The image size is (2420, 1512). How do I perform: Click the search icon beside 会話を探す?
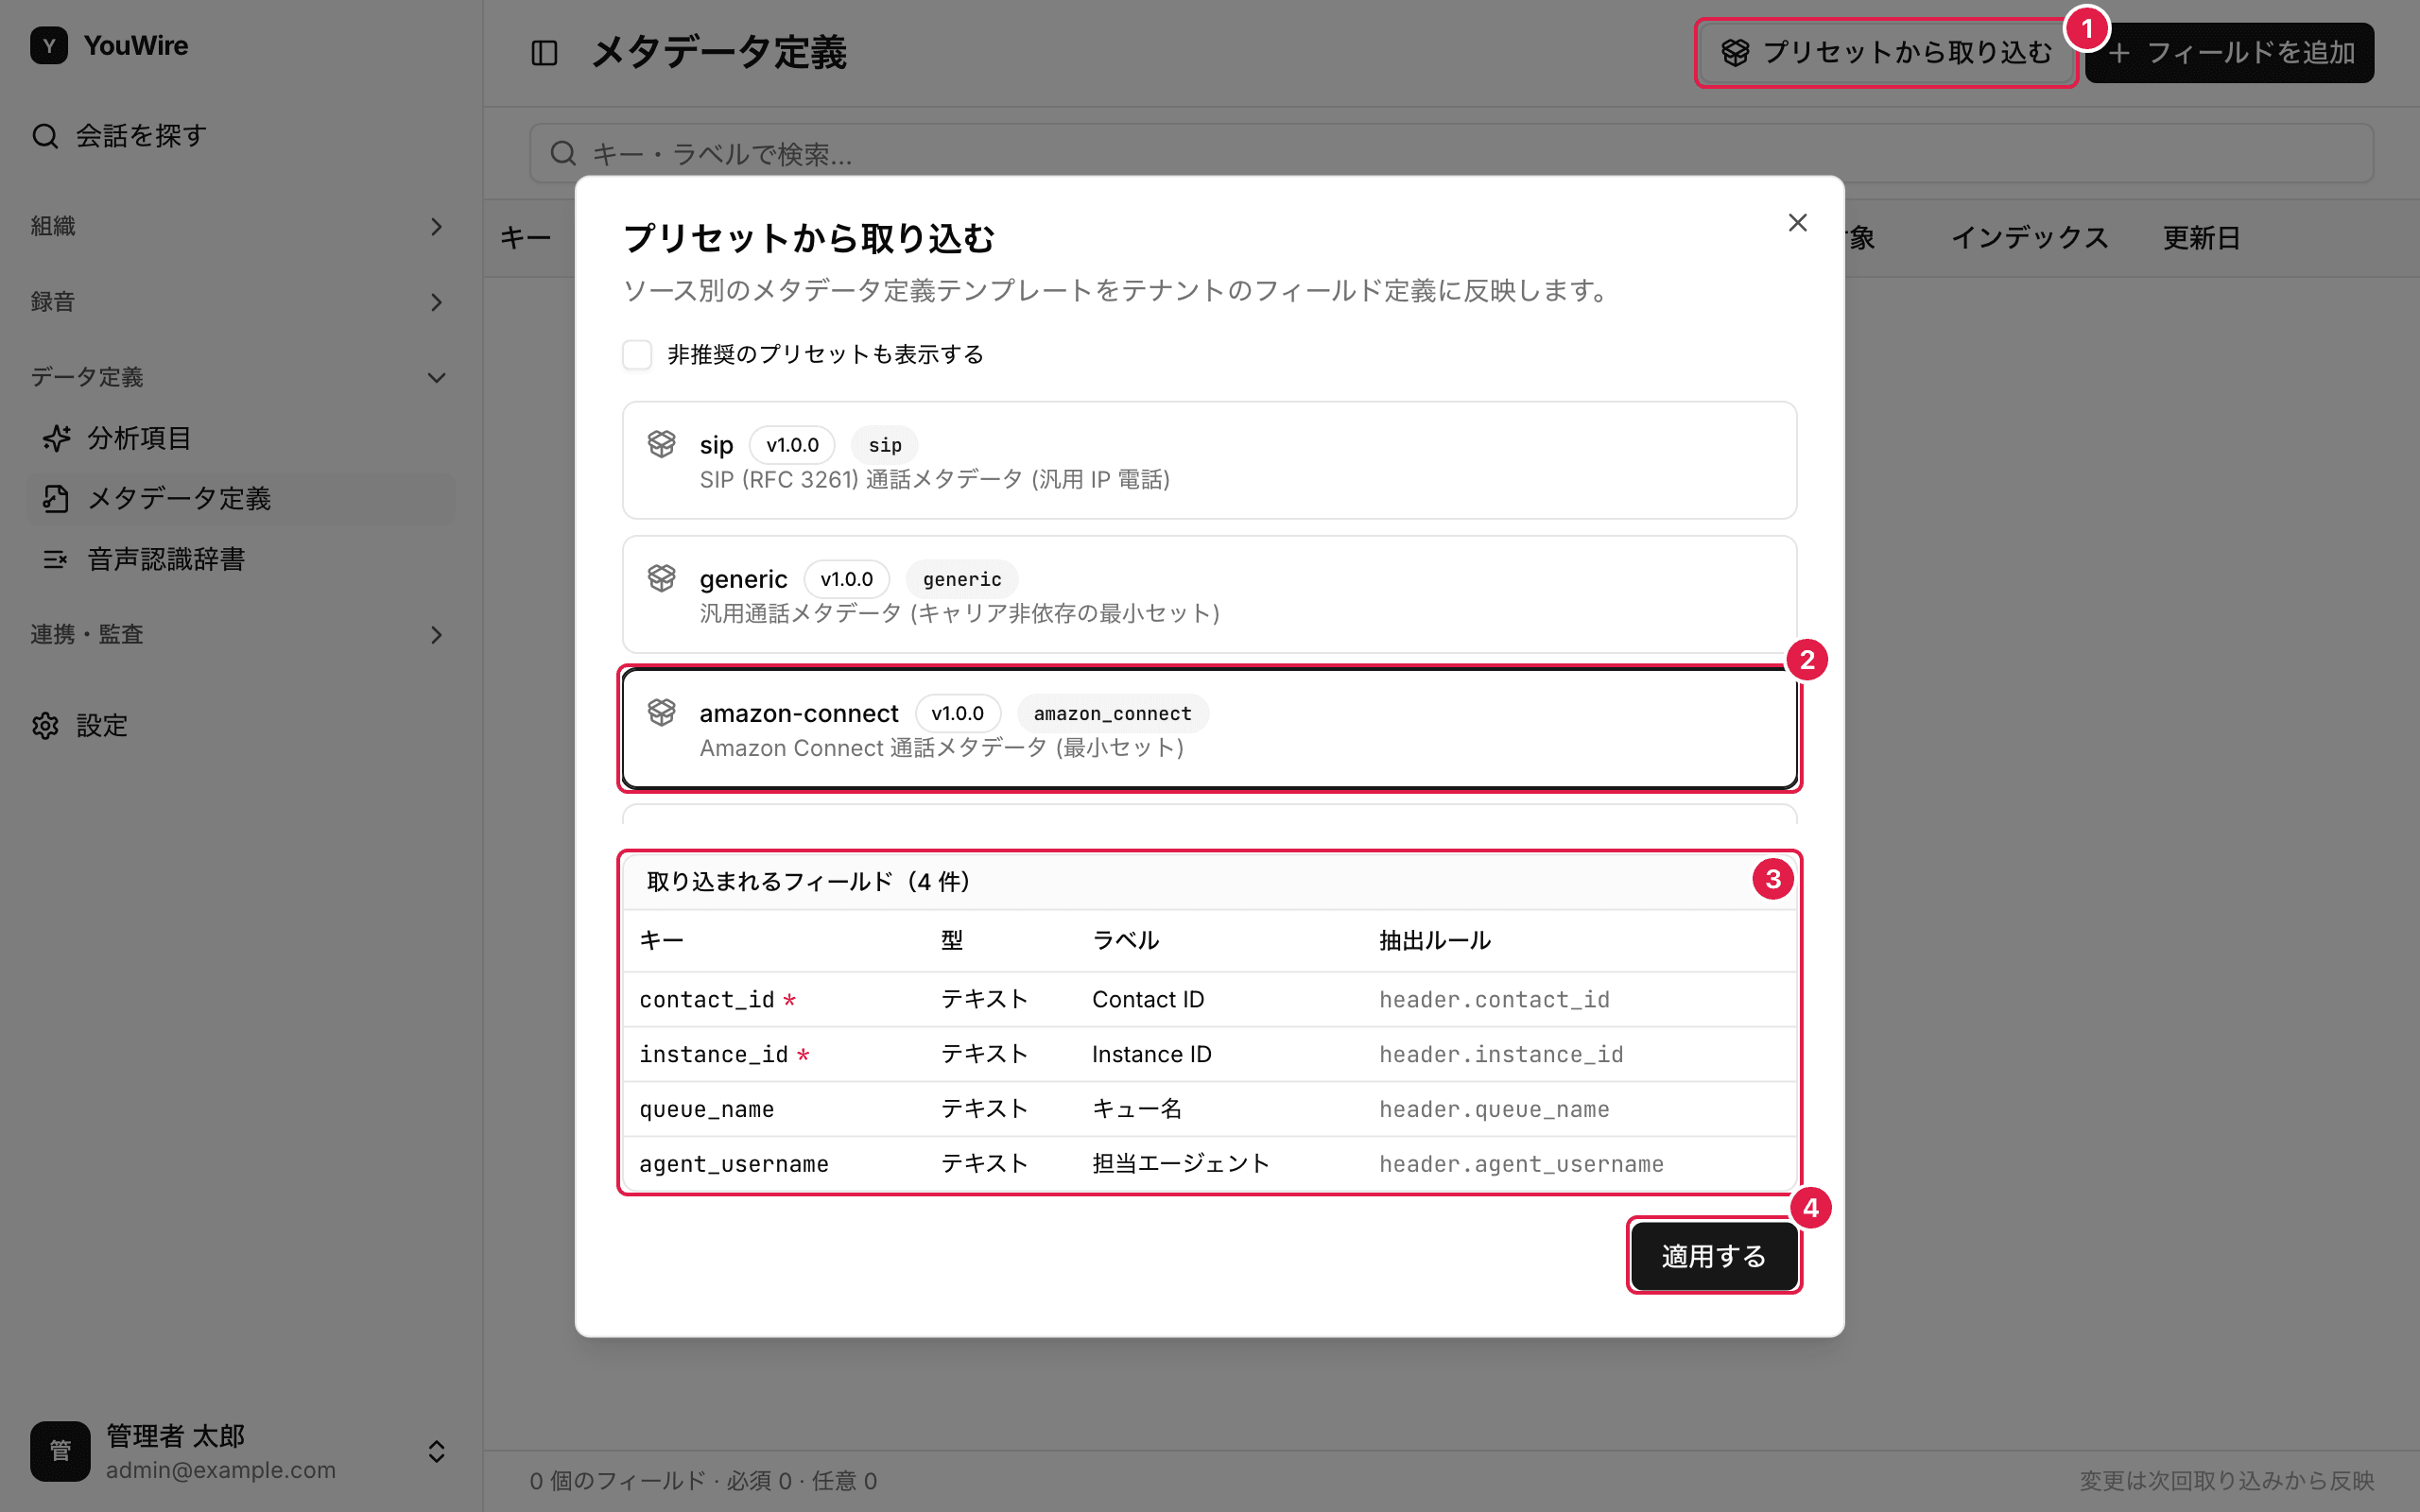tap(45, 136)
